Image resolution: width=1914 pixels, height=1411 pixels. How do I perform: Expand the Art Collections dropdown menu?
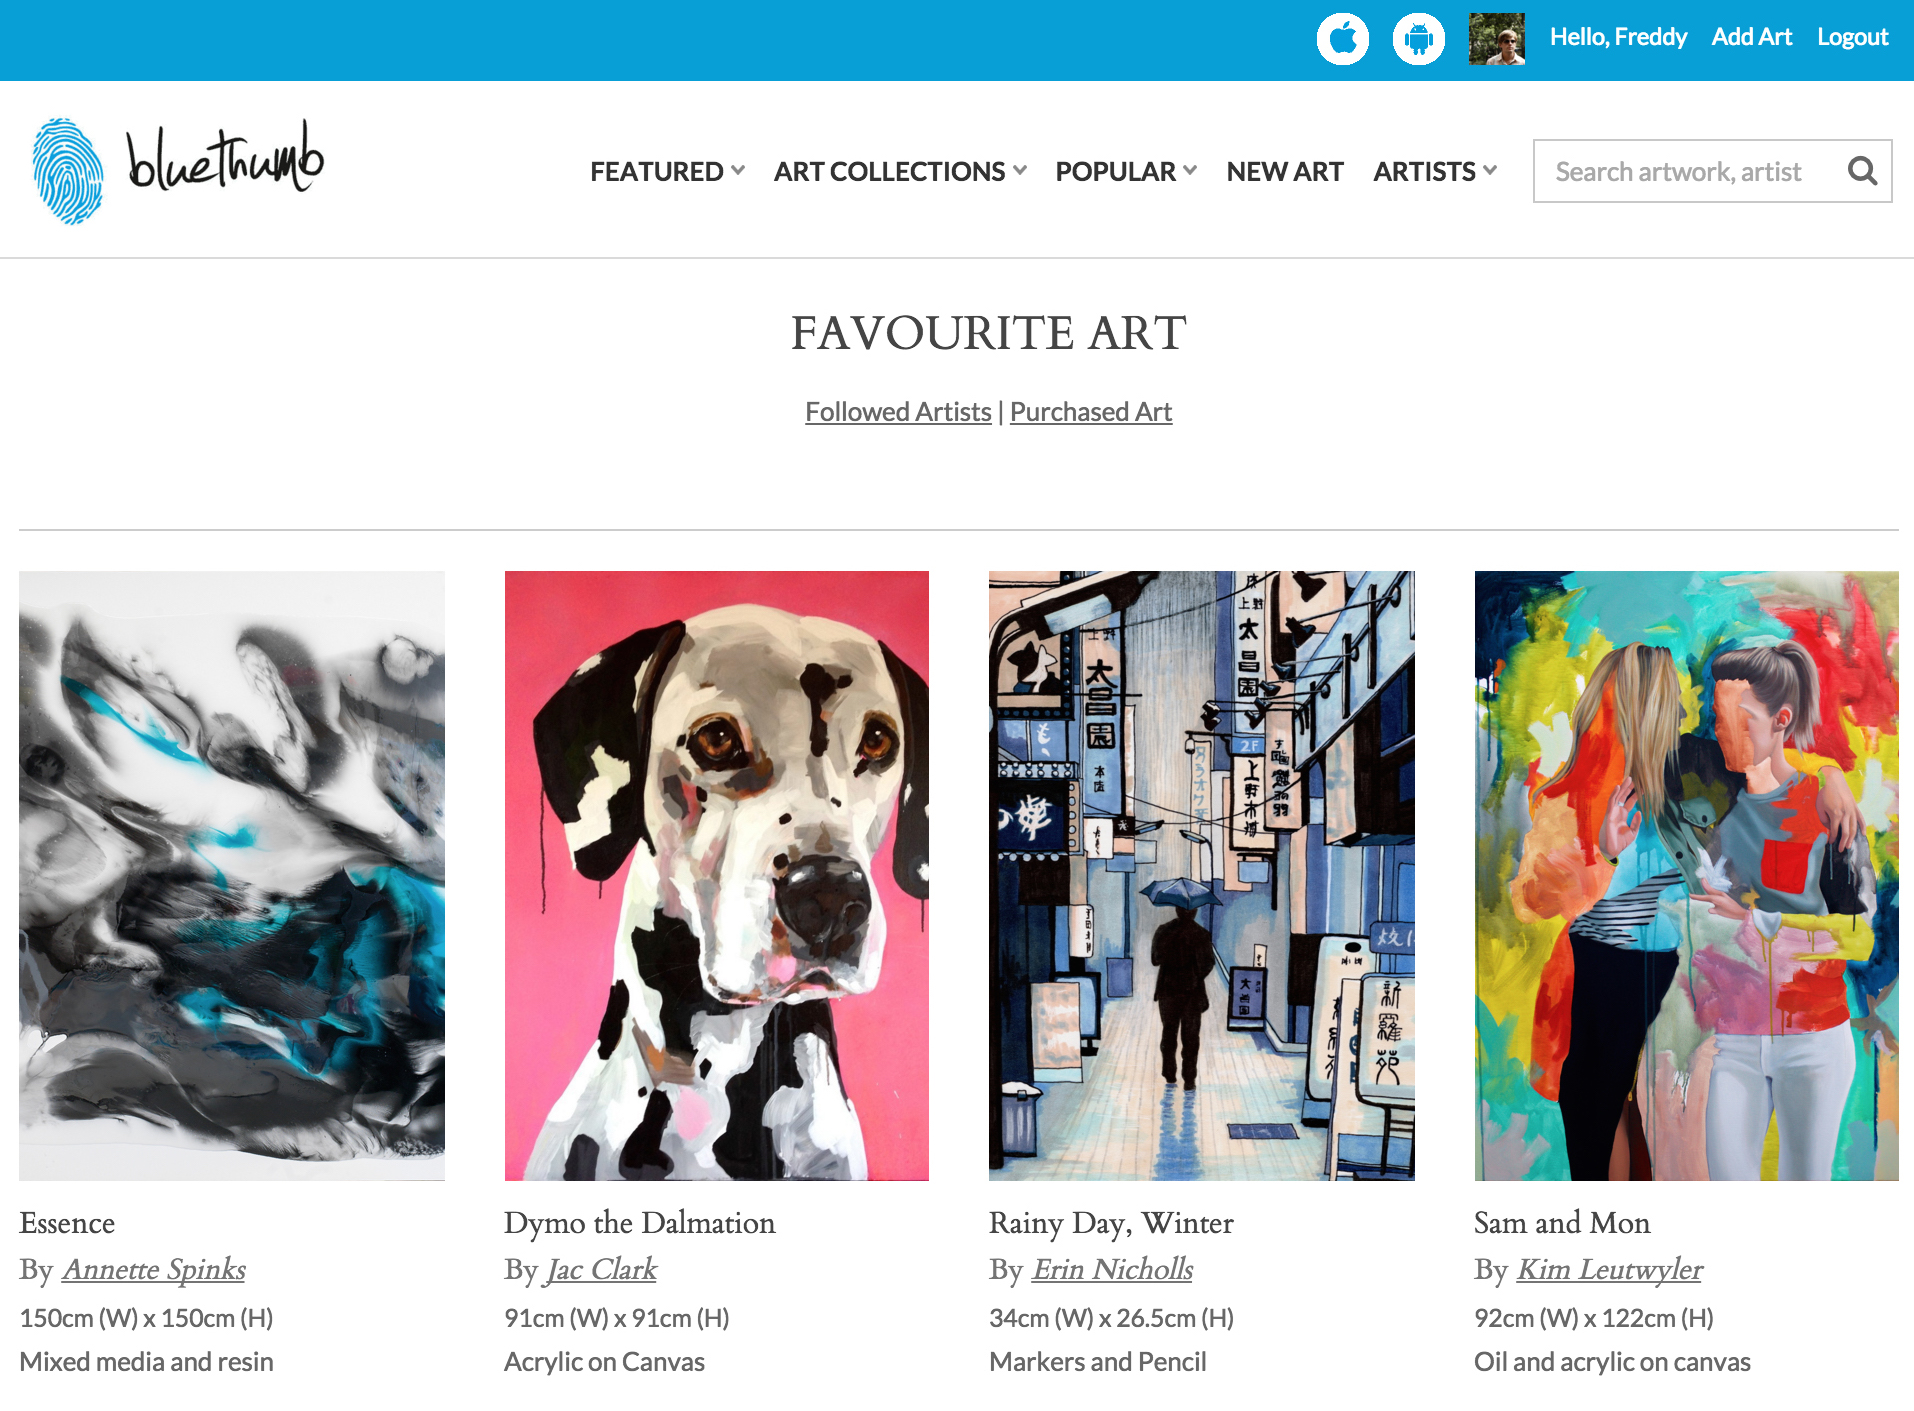coord(900,172)
